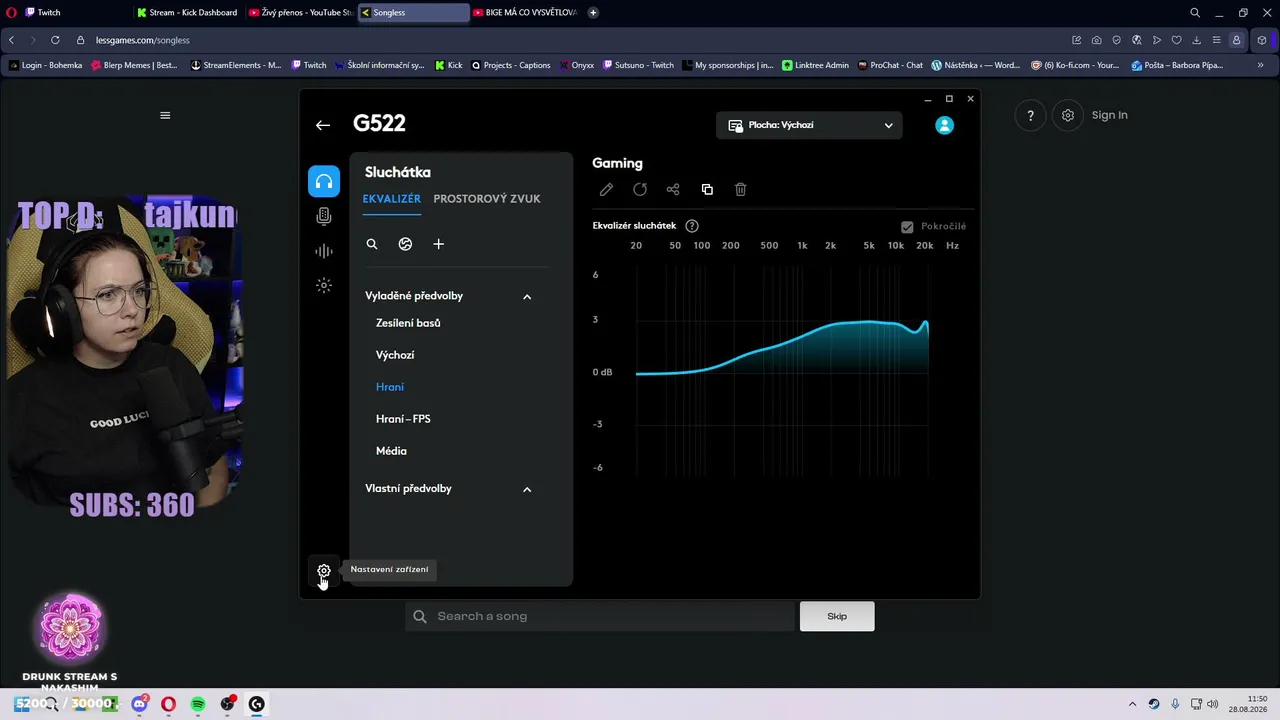
Task: Collapse the Vyladěné předvolby section
Action: click(x=527, y=296)
